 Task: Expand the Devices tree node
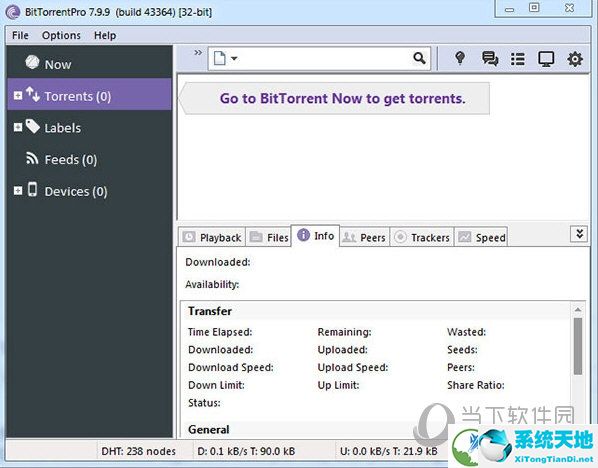18,190
